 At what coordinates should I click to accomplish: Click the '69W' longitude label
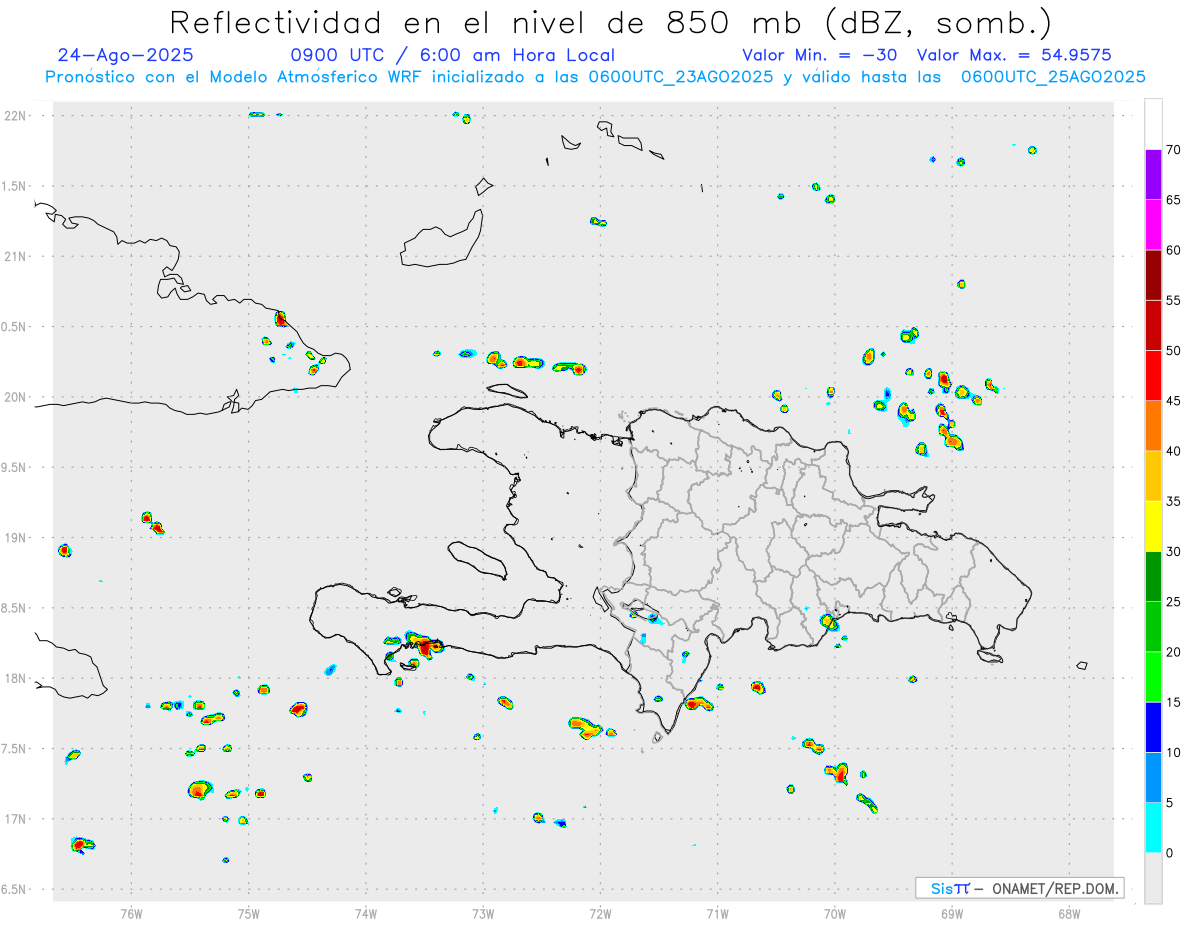pyautogui.click(x=952, y=912)
